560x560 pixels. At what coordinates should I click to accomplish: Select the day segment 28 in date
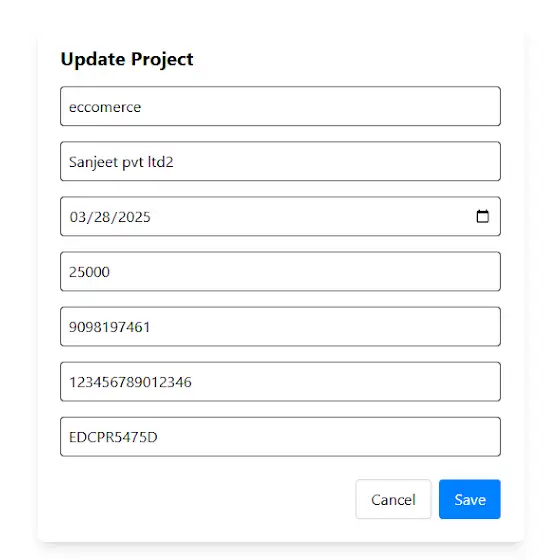pos(101,217)
